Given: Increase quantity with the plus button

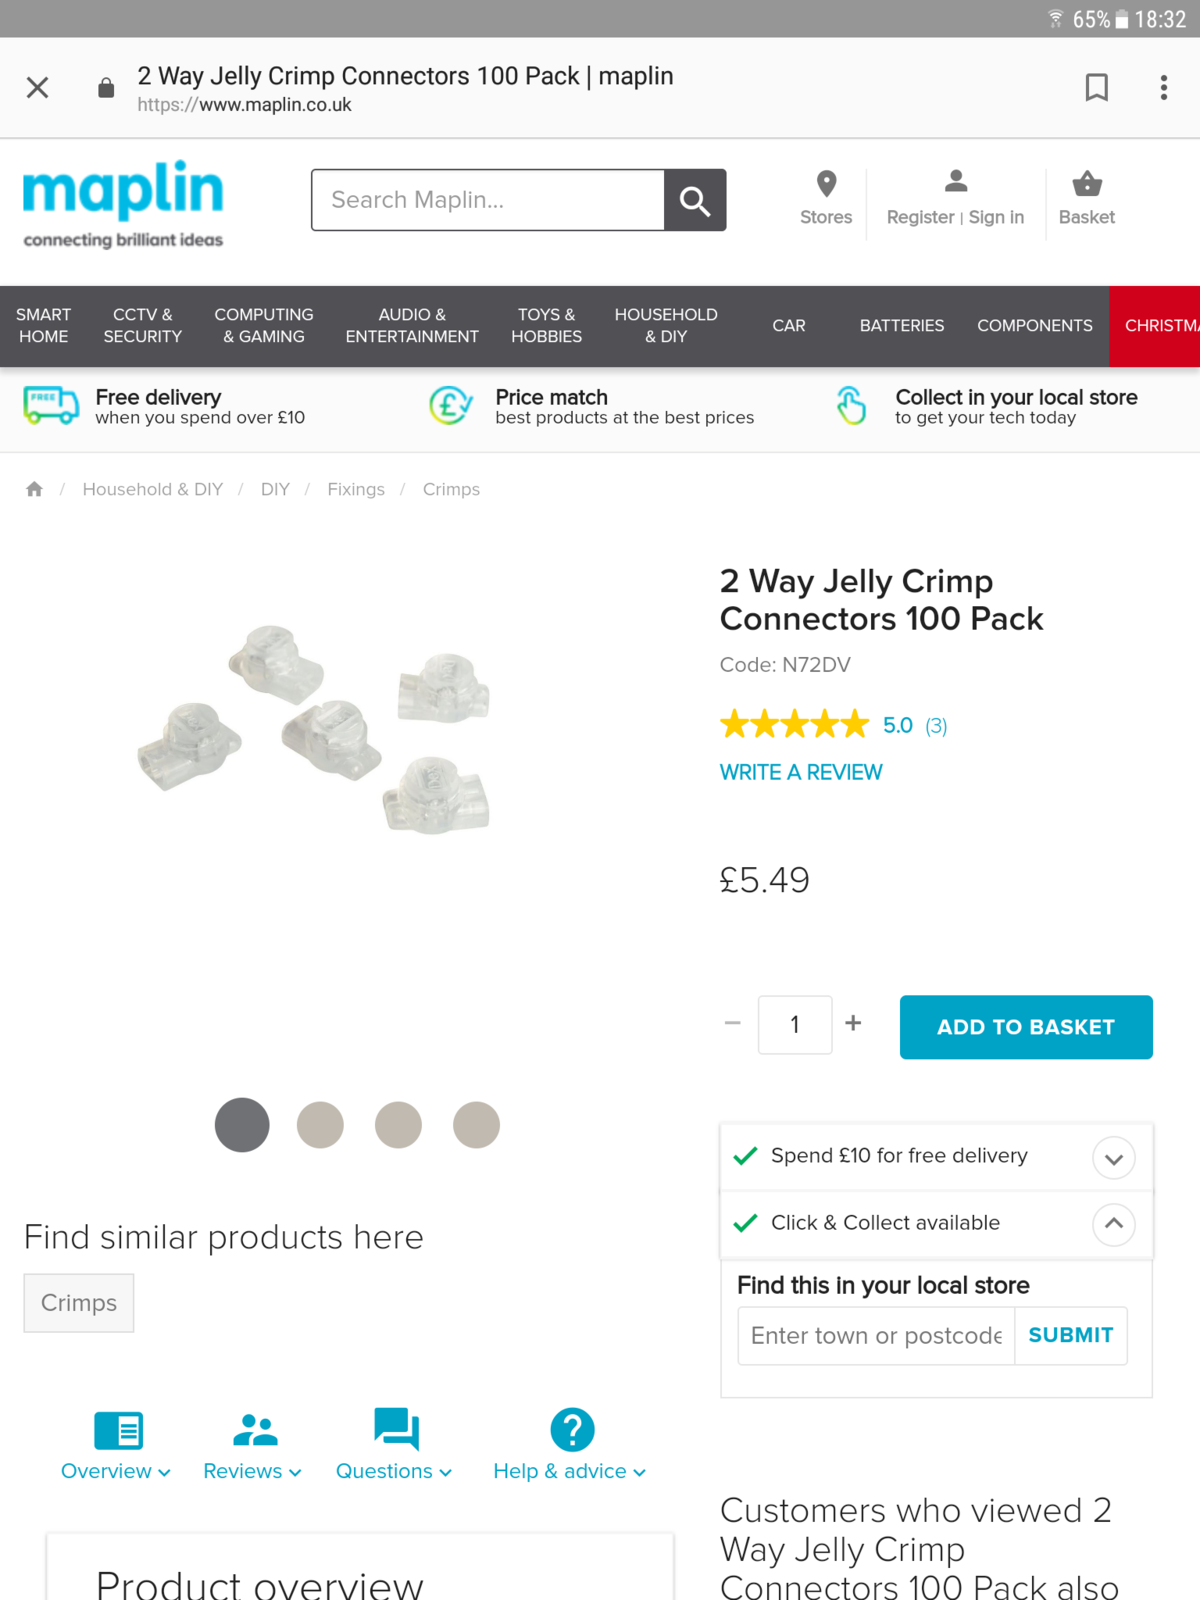Looking at the screenshot, I should [x=853, y=1023].
